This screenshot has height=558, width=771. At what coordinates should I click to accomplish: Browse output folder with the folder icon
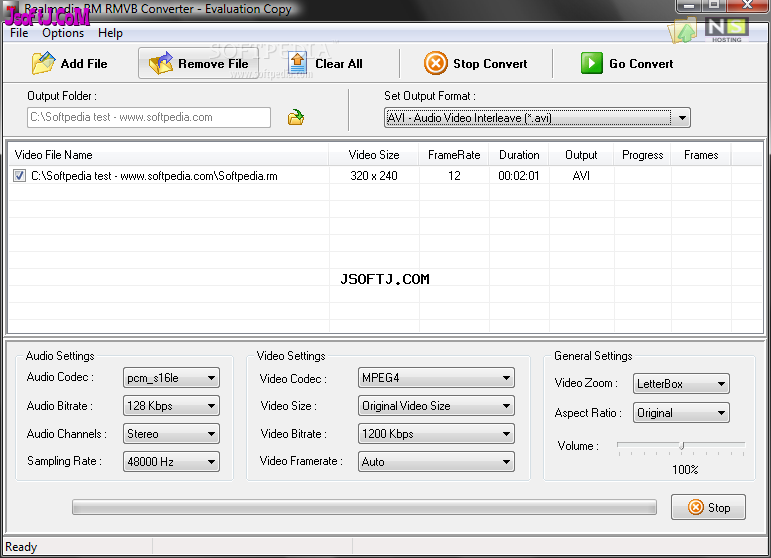[x=296, y=117]
